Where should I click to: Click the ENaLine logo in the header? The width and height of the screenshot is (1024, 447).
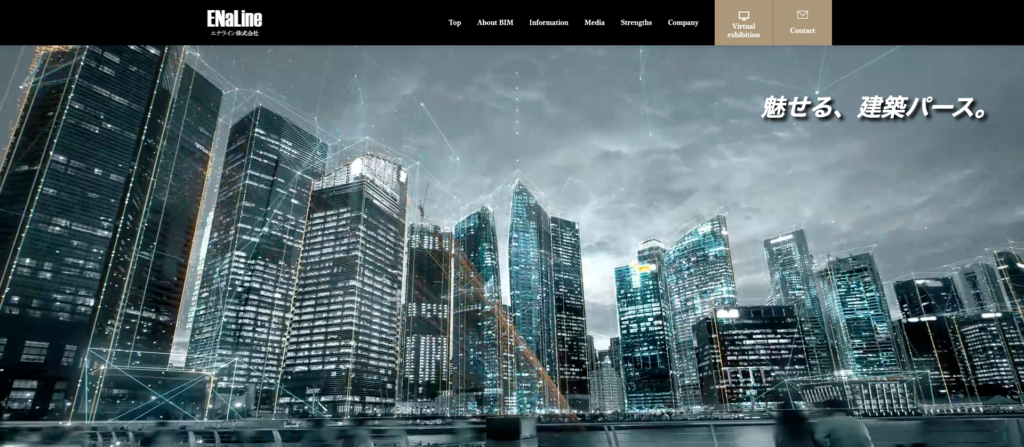click(x=234, y=18)
